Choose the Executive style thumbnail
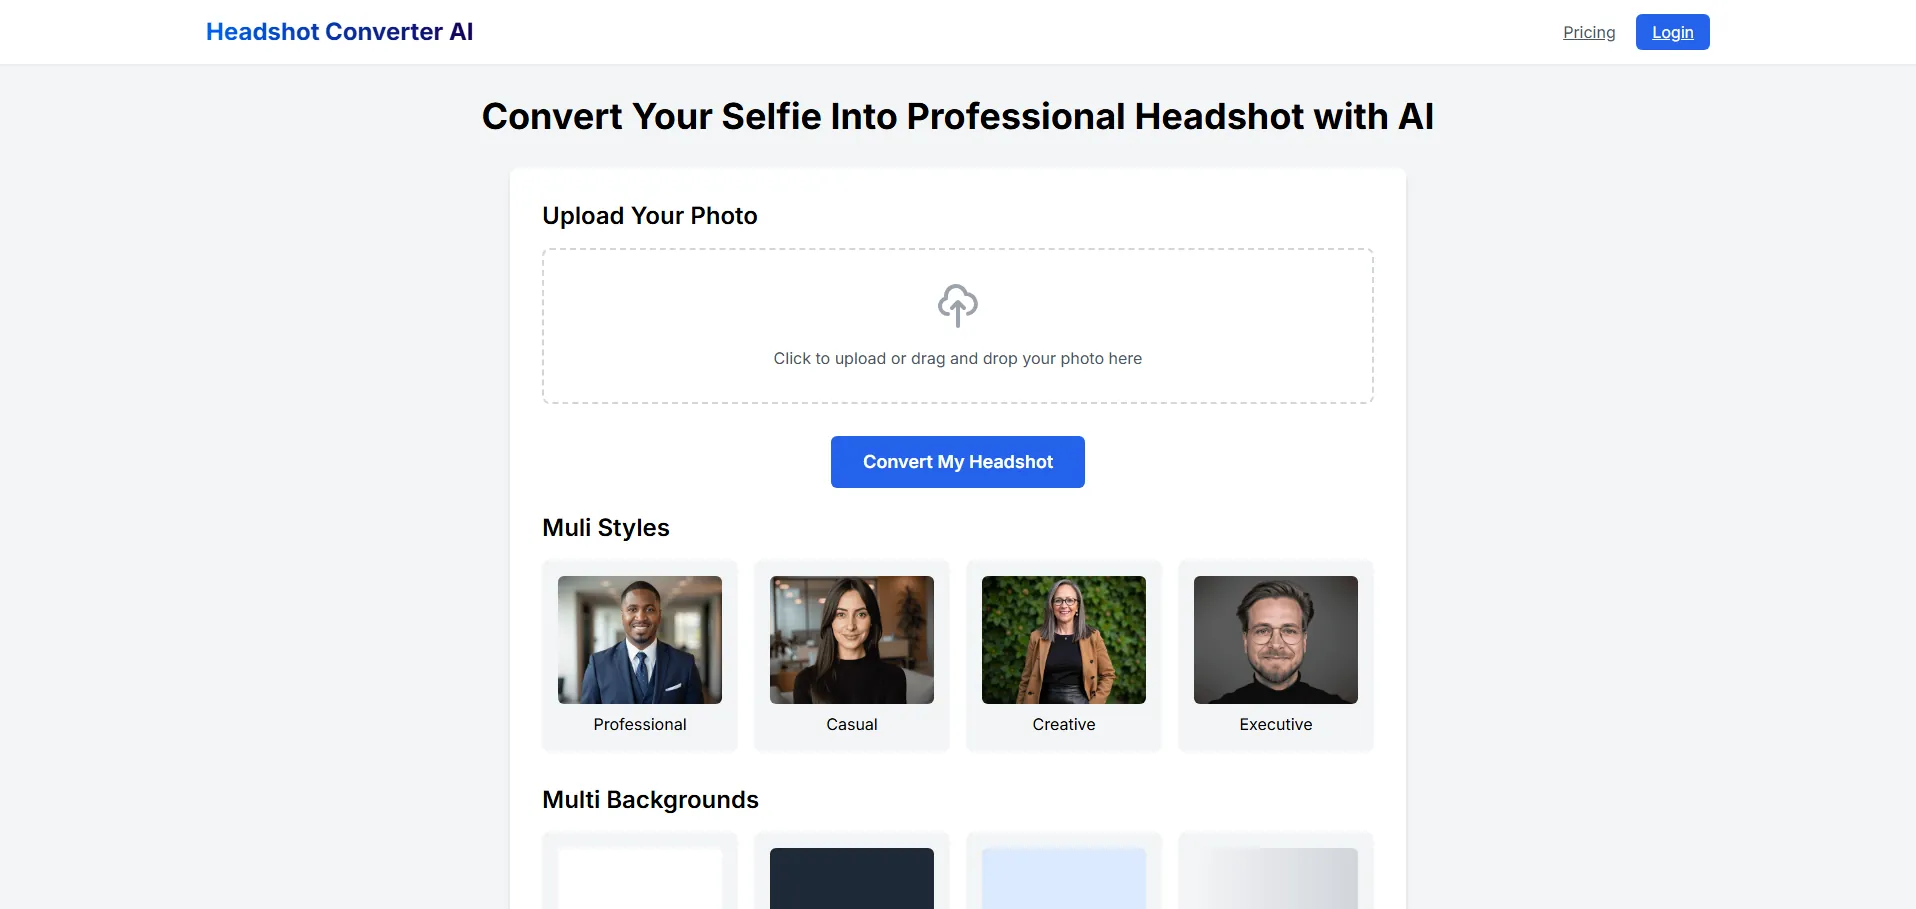This screenshot has width=1916, height=909. [1276, 639]
